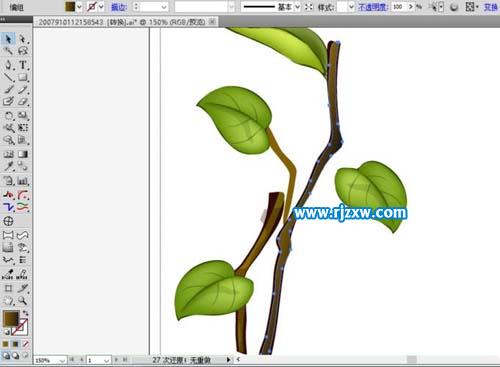Open the zoom level 150% dropdown
Screen dimensions: 500x367
[x=62, y=360]
